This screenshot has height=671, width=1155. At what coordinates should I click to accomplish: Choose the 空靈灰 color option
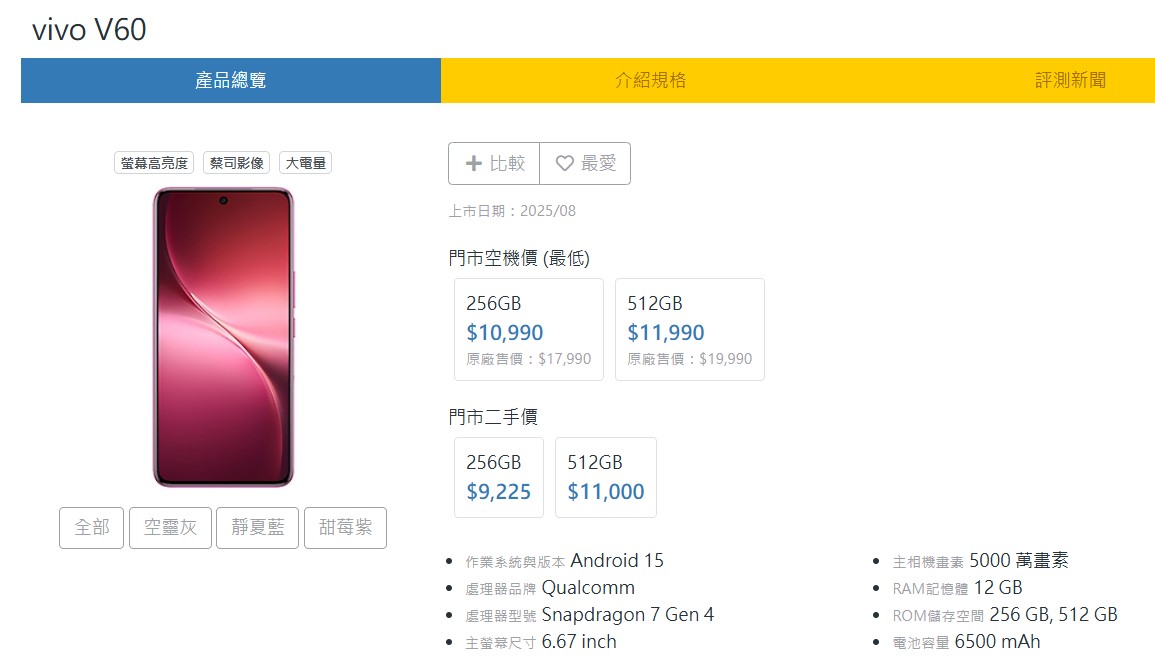(x=170, y=528)
